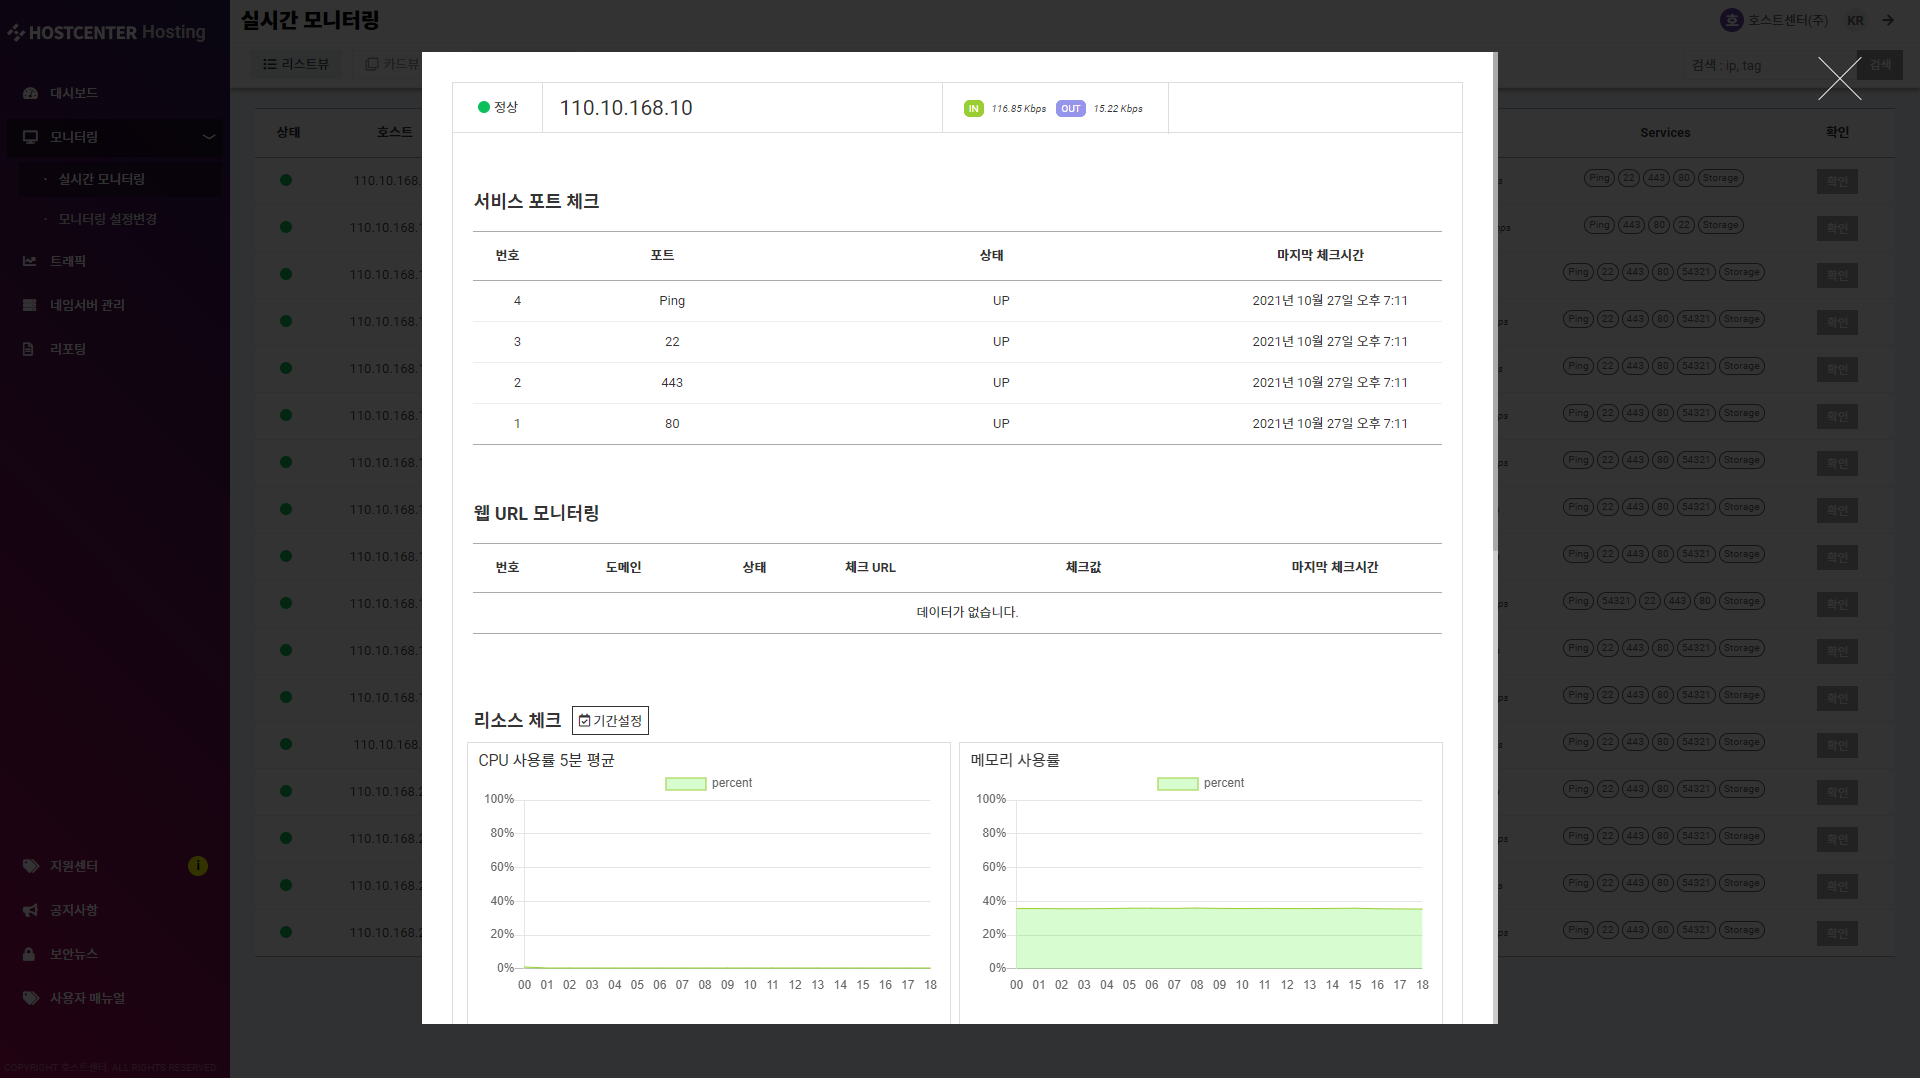Open the KR language selector
Viewport: 1920px width, 1078px height.
1855,21
